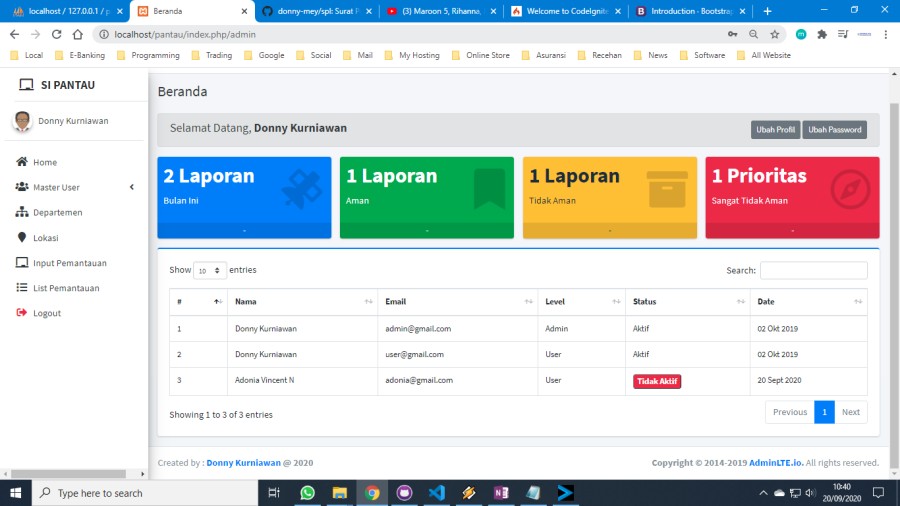This screenshot has height=506, width=900.
Task: Bookmark this page with star icon
Action: 775,34
